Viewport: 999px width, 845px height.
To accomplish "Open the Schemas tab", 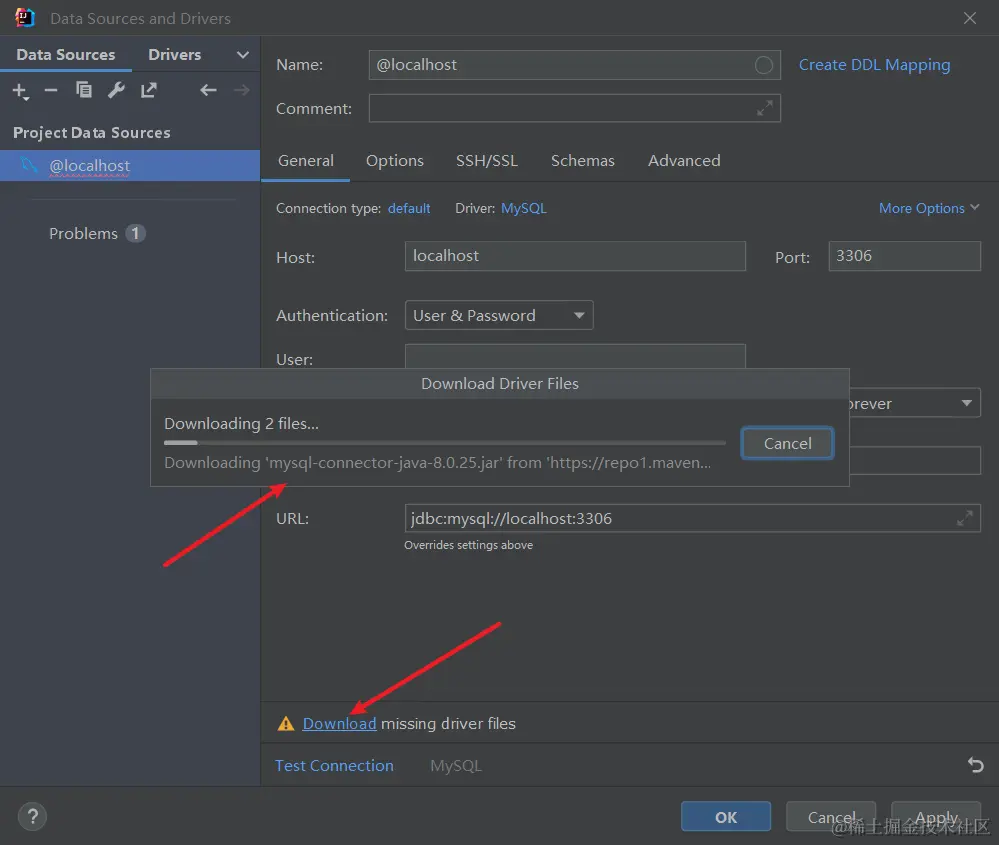I will (x=582, y=161).
